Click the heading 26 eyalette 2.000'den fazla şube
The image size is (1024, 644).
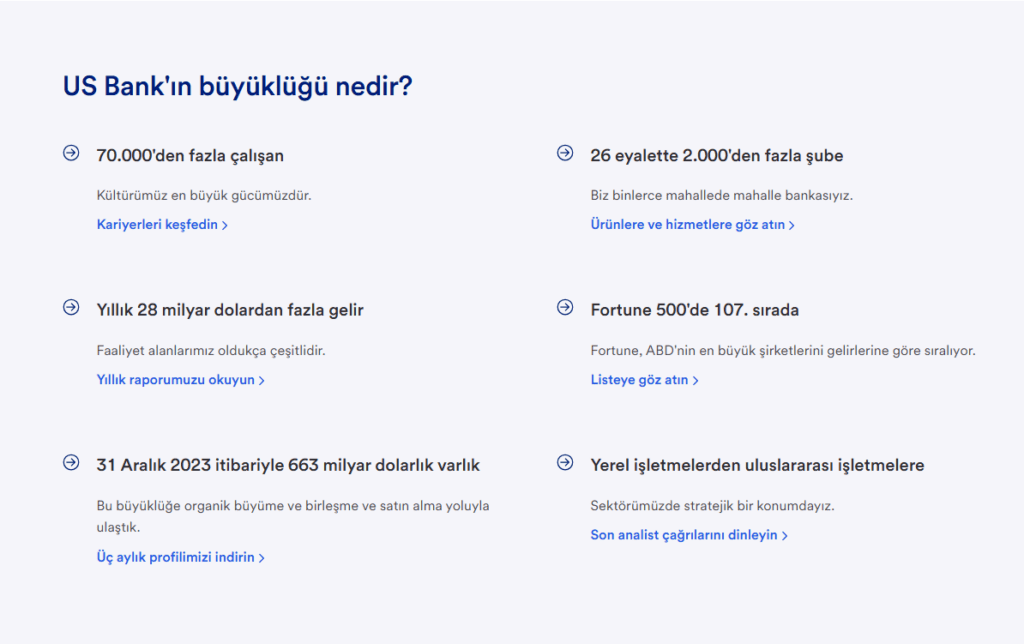tap(716, 156)
